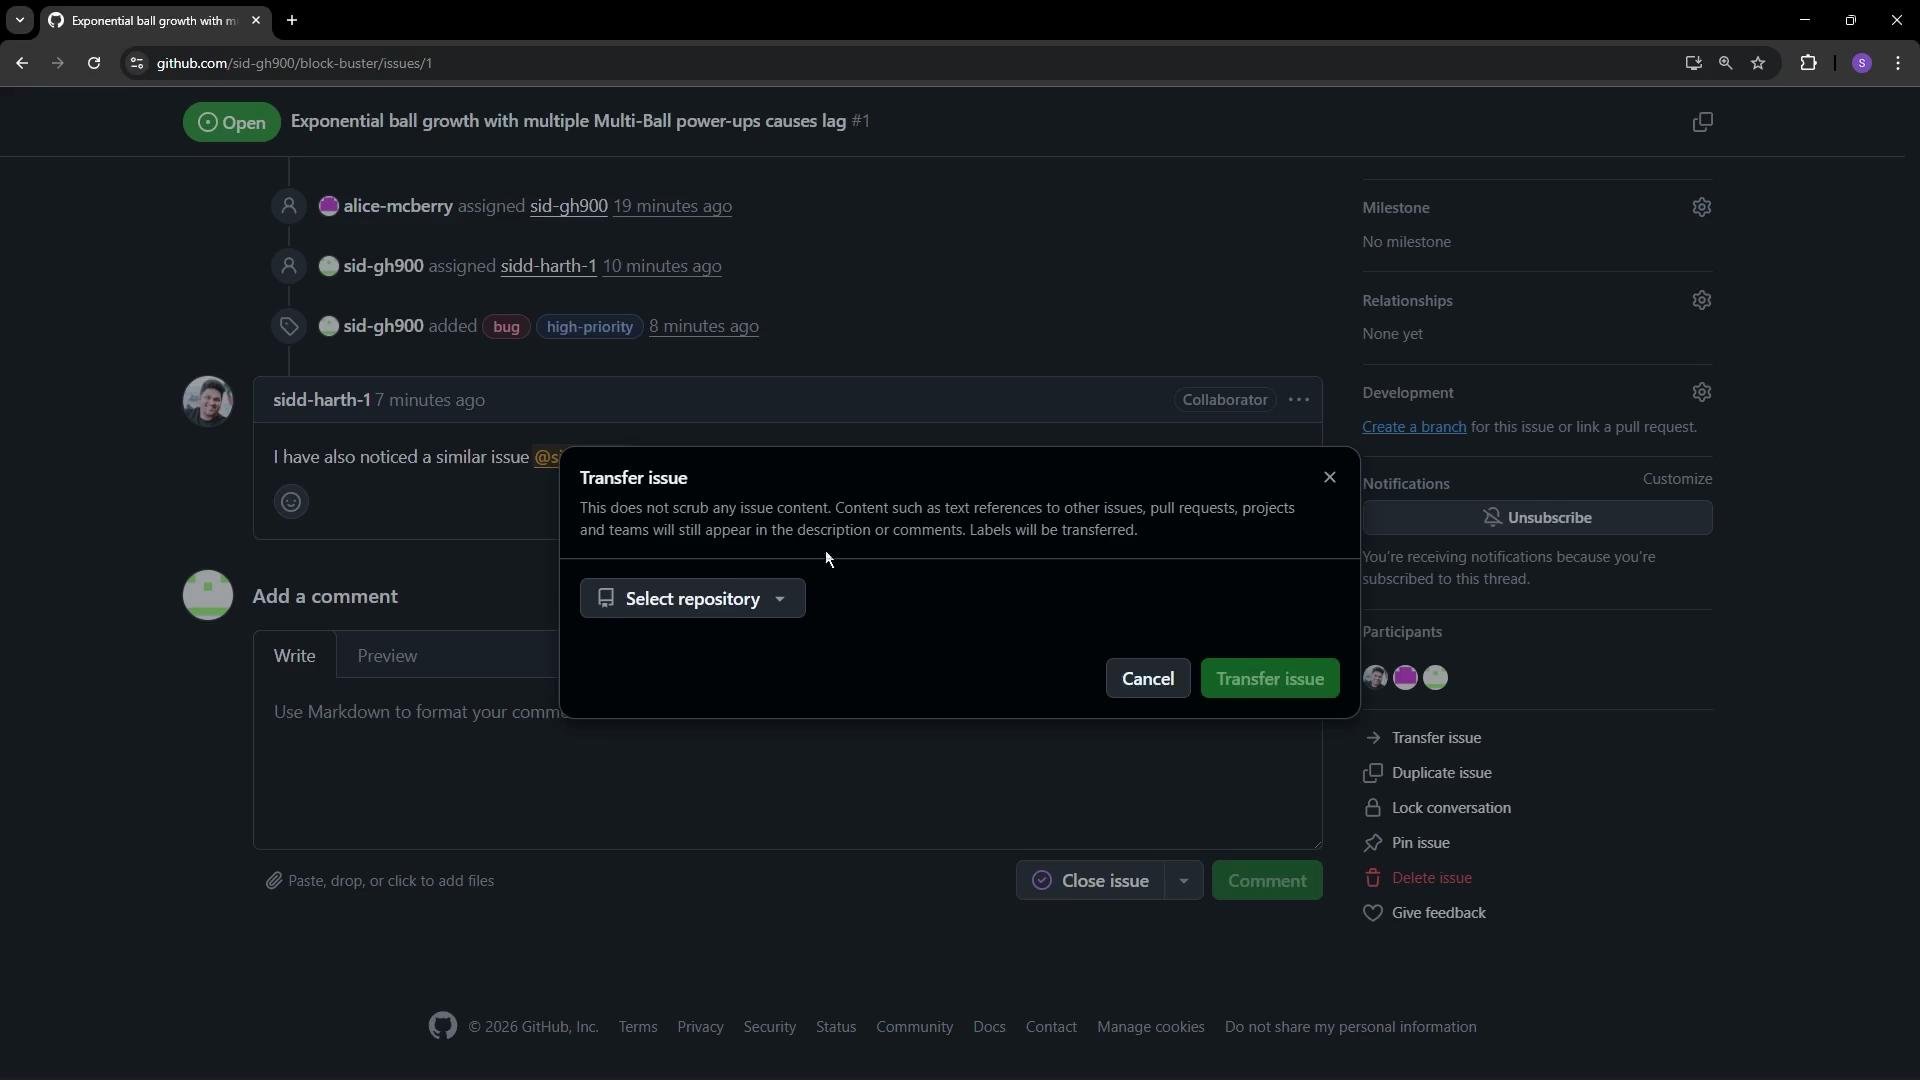Click Paste, drop, or click to add files
This screenshot has width=1920, height=1080.
[x=380, y=881]
